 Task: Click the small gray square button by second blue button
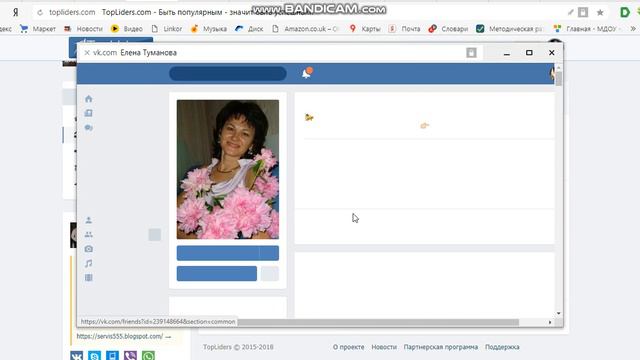click(270, 274)
